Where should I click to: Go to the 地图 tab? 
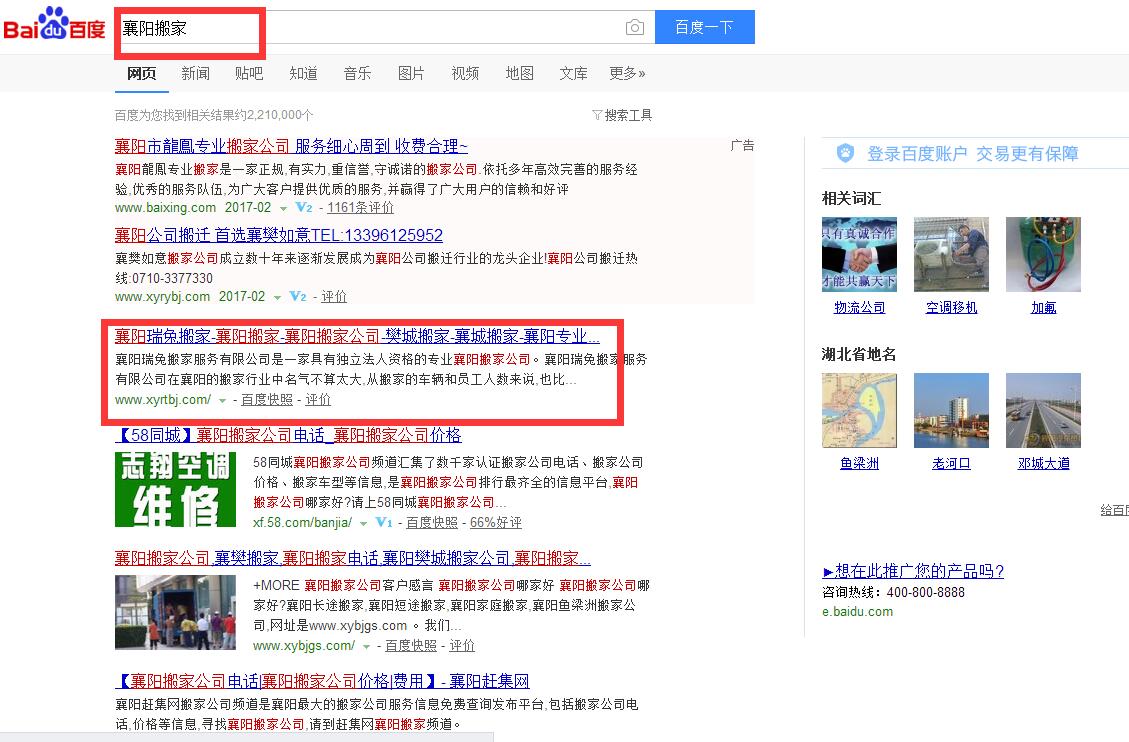[x=519, y=73]
